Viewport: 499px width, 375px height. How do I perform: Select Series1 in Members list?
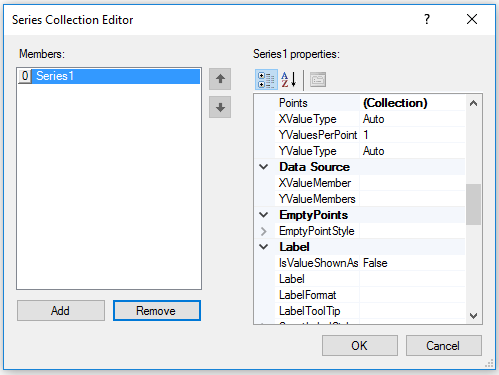pos(109,76)
